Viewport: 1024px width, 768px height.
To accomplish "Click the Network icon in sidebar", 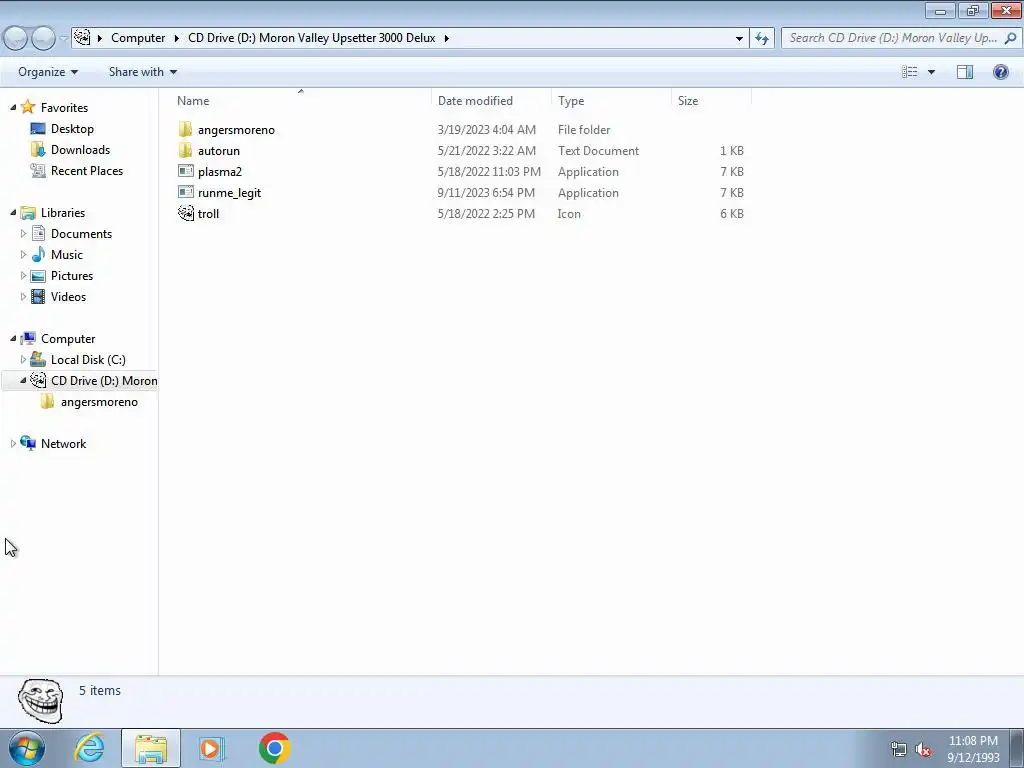I will 28,443.
